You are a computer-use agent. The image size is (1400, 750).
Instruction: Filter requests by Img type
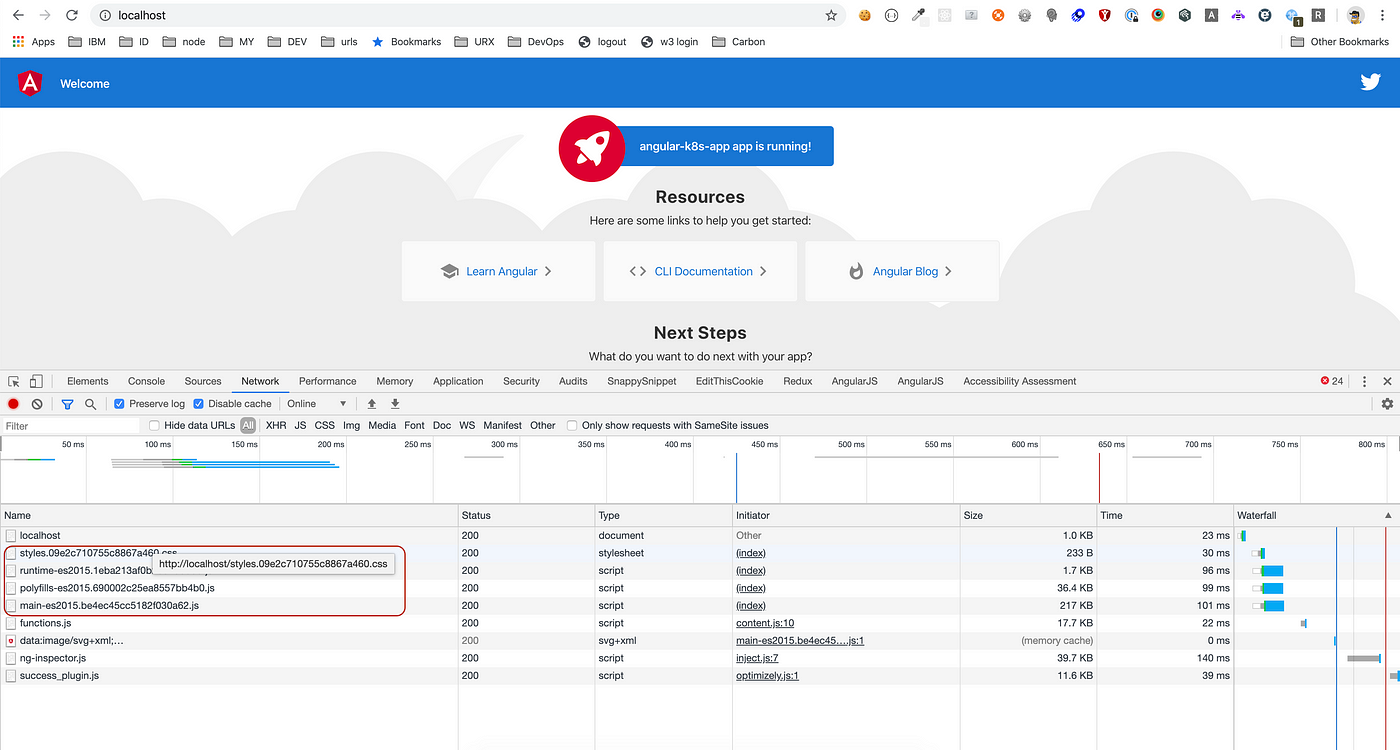[351, 426]
